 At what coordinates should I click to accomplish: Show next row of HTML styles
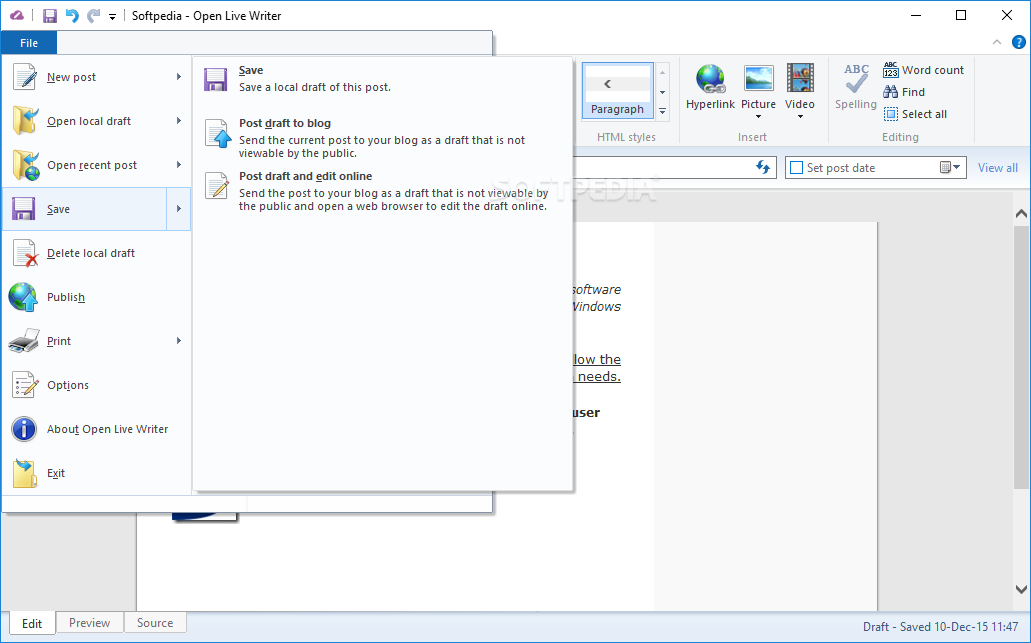coord(663,92)
